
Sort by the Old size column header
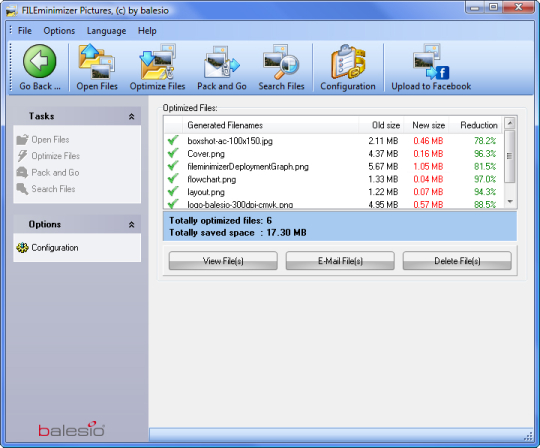coord(381,125)
